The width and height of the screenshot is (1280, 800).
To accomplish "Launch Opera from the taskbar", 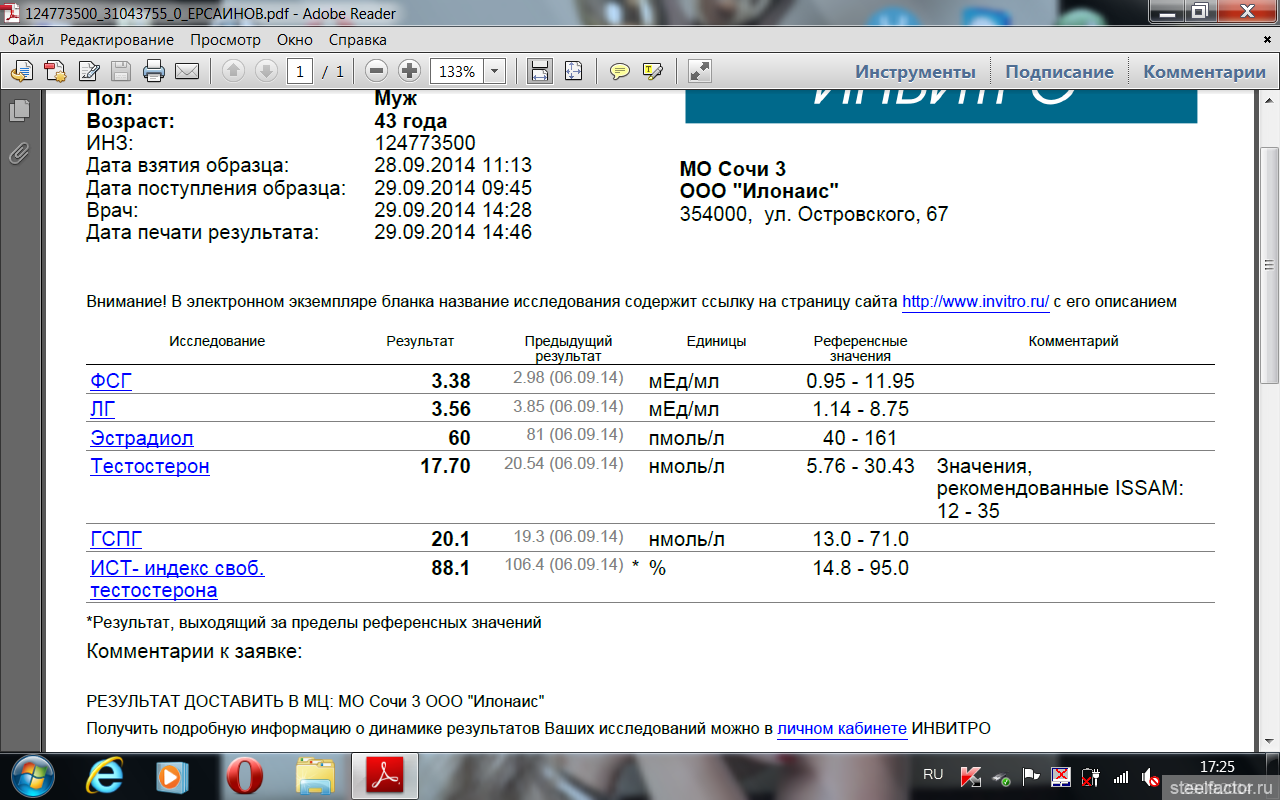I will [x=242, y=776].
